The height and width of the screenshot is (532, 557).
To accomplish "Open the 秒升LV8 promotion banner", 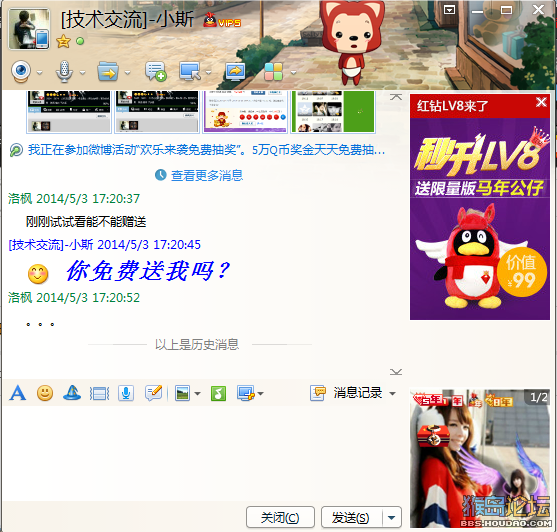I will (480, 219).
